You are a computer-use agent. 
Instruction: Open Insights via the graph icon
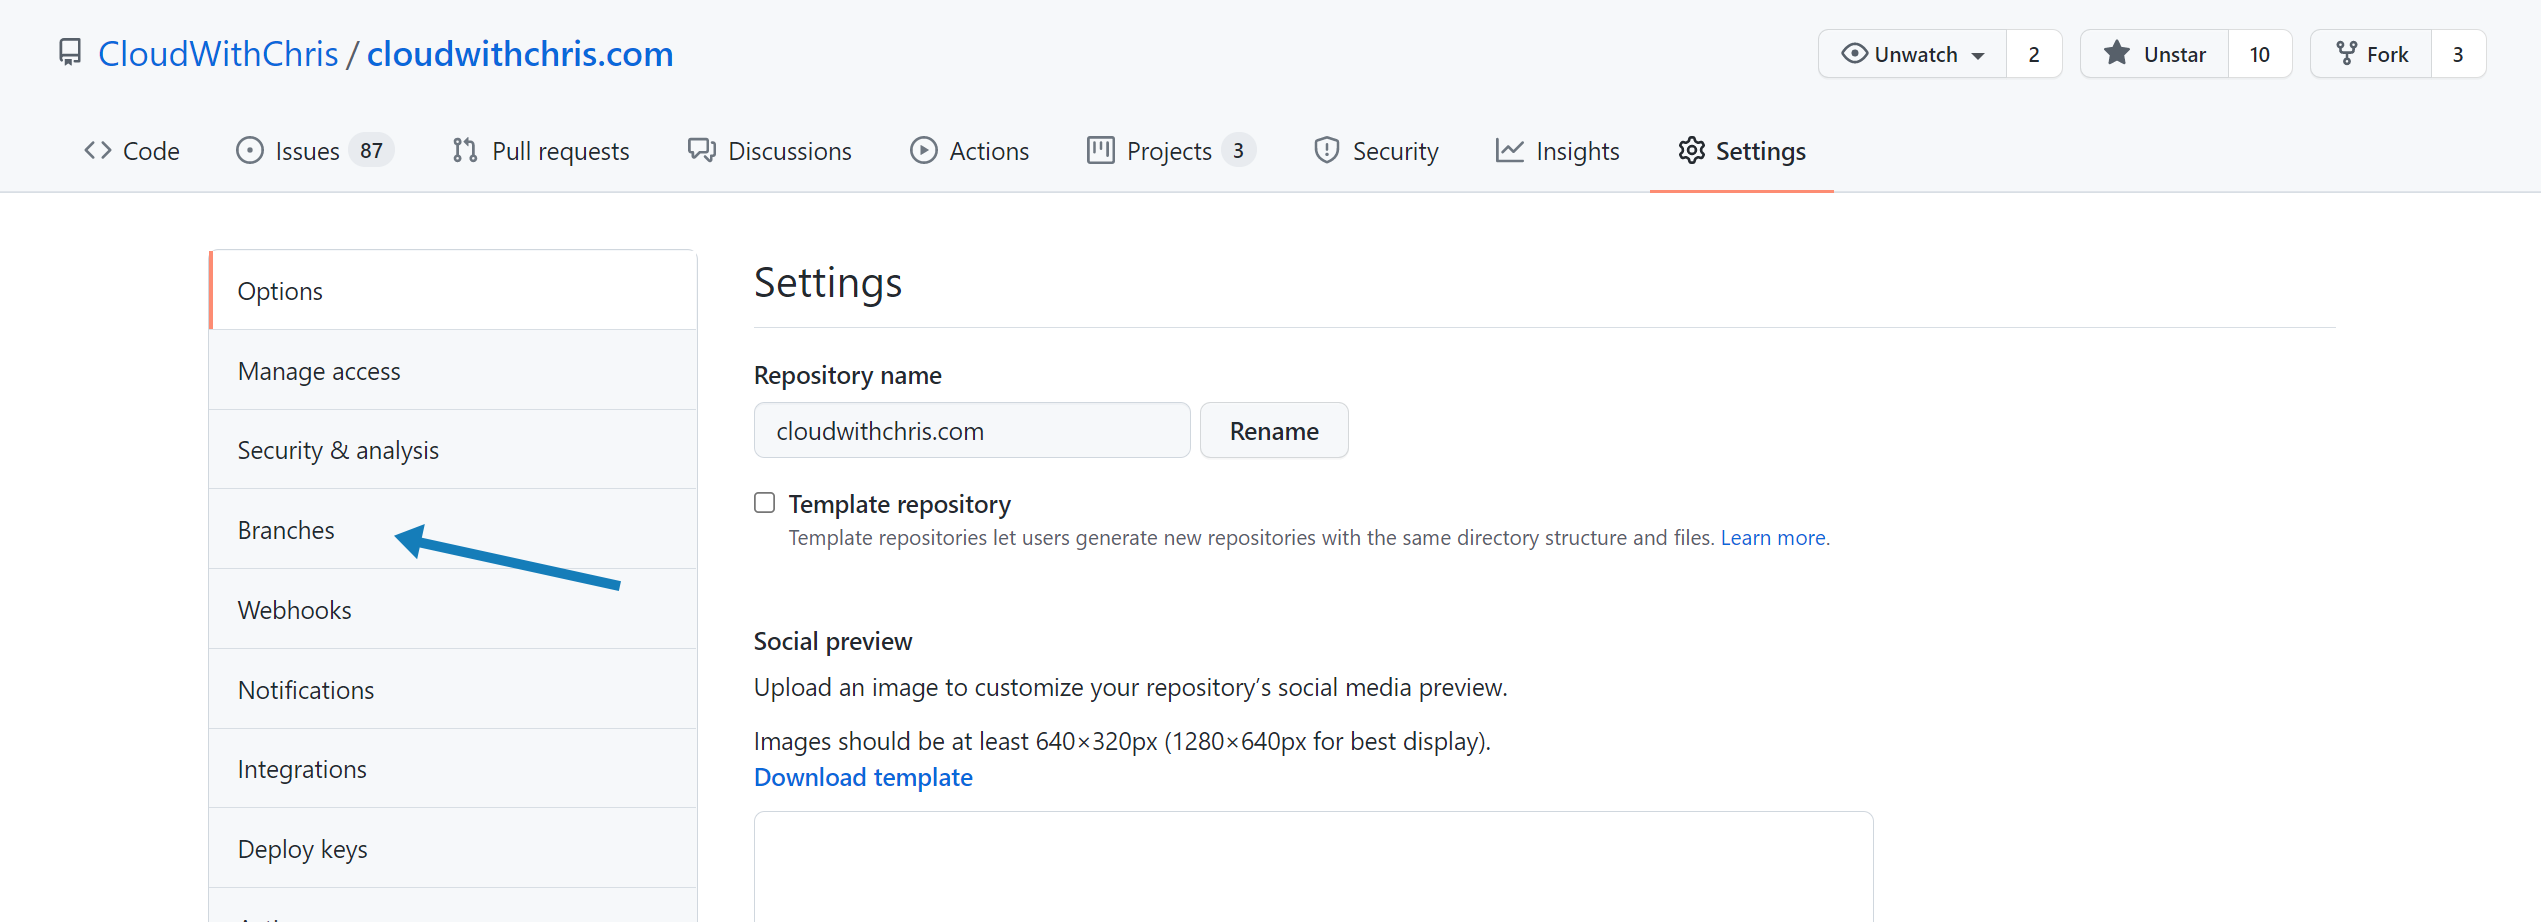click(x=1508, y=150)
